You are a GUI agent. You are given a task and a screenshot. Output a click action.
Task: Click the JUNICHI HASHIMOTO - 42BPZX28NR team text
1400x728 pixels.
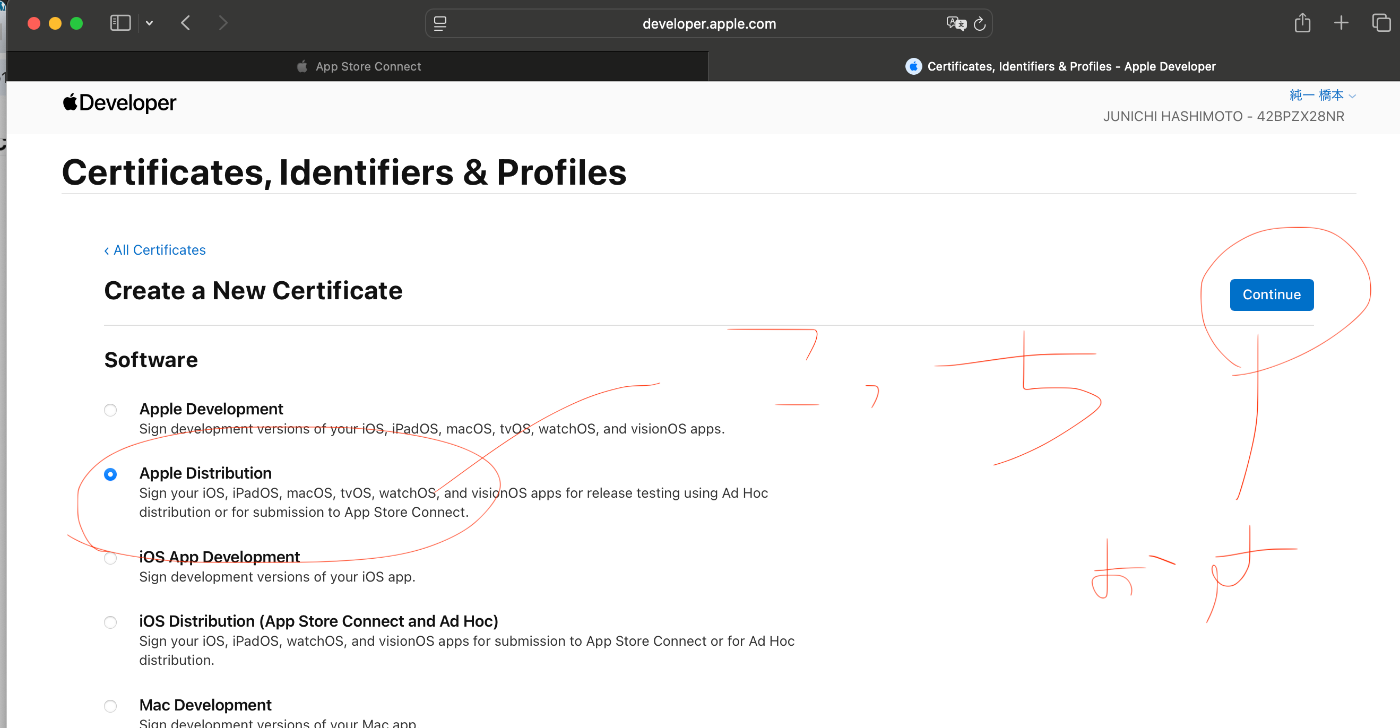tap(1224, 116)
